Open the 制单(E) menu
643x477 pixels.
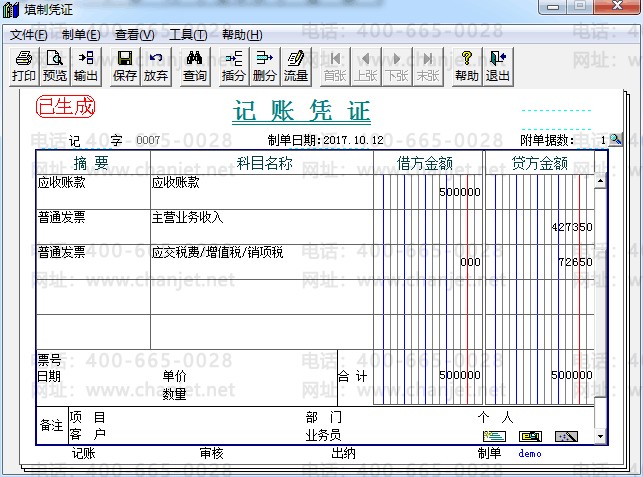pyautogui.click(x=81, y=35)
